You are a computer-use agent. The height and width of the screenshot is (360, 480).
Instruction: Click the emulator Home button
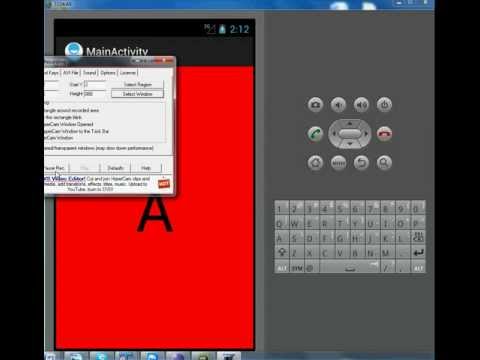tap(315, 163)
